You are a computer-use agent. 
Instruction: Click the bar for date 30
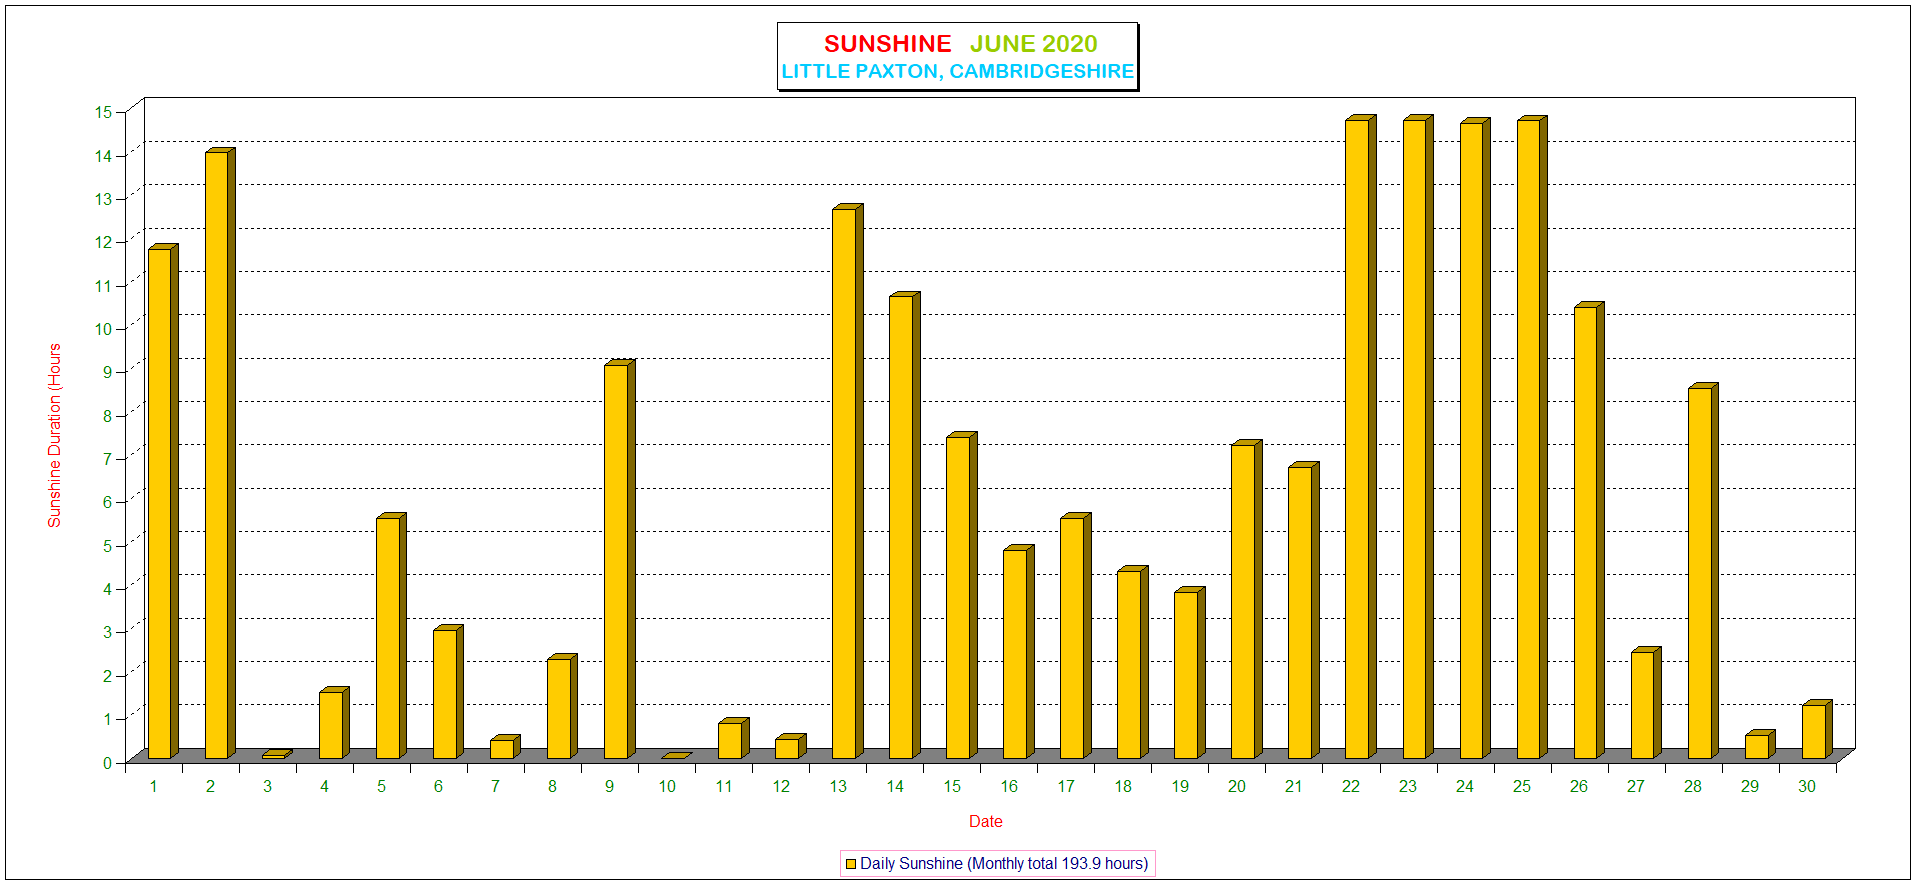(1817, 729)
